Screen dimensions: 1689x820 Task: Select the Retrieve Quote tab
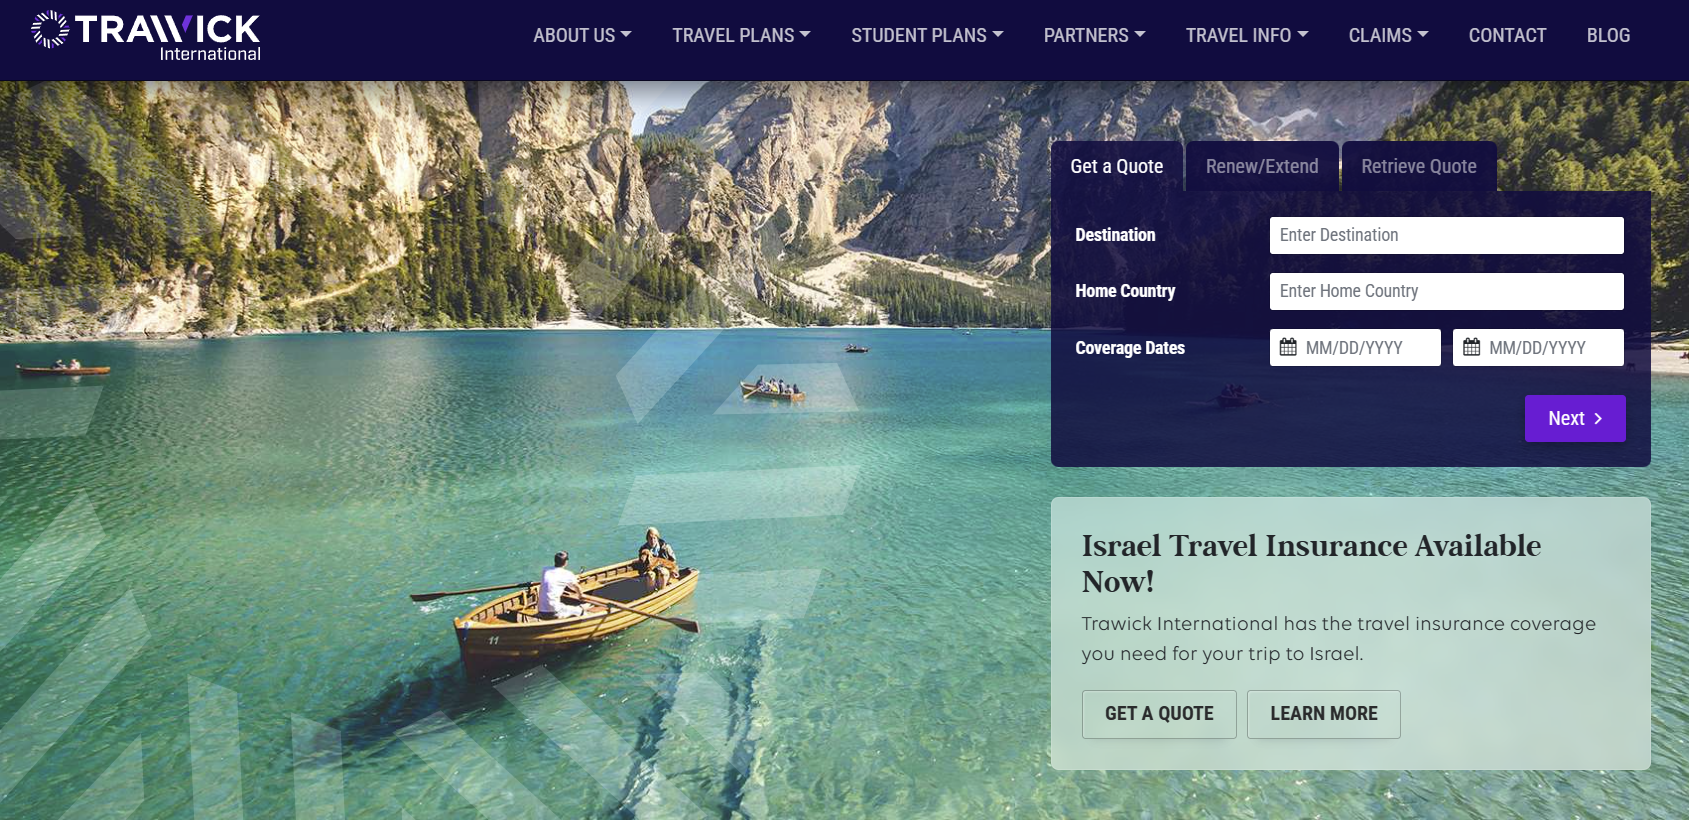coord(1418,166)
